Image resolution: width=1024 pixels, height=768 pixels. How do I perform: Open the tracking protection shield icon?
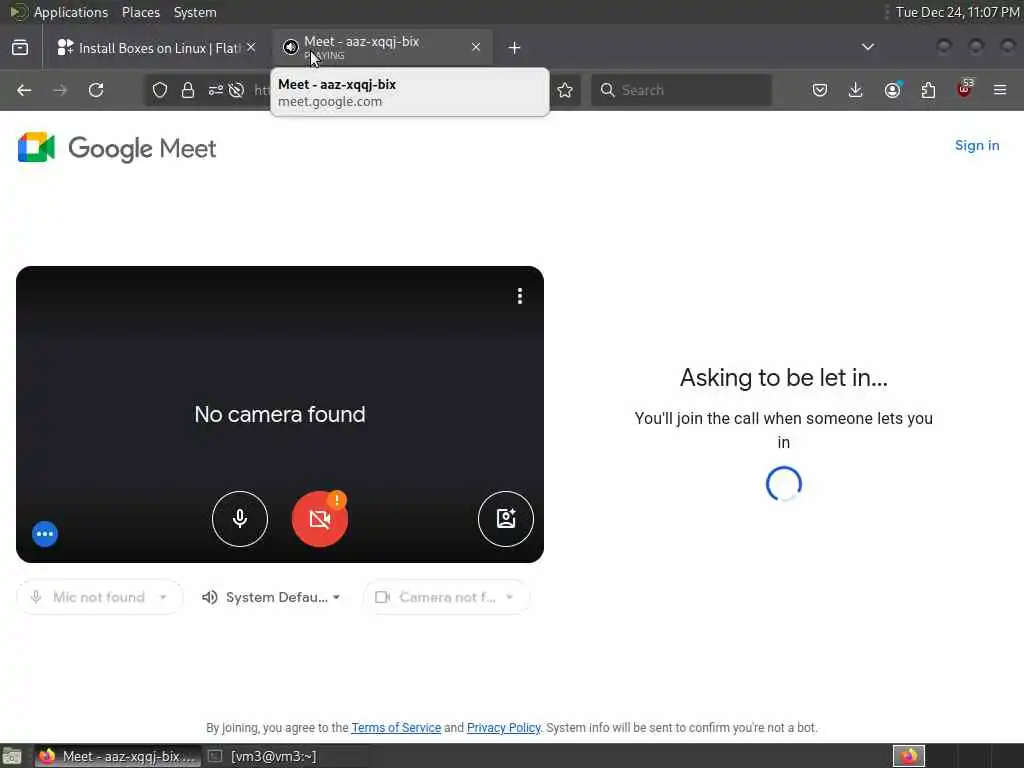click(x=160, y=90)
